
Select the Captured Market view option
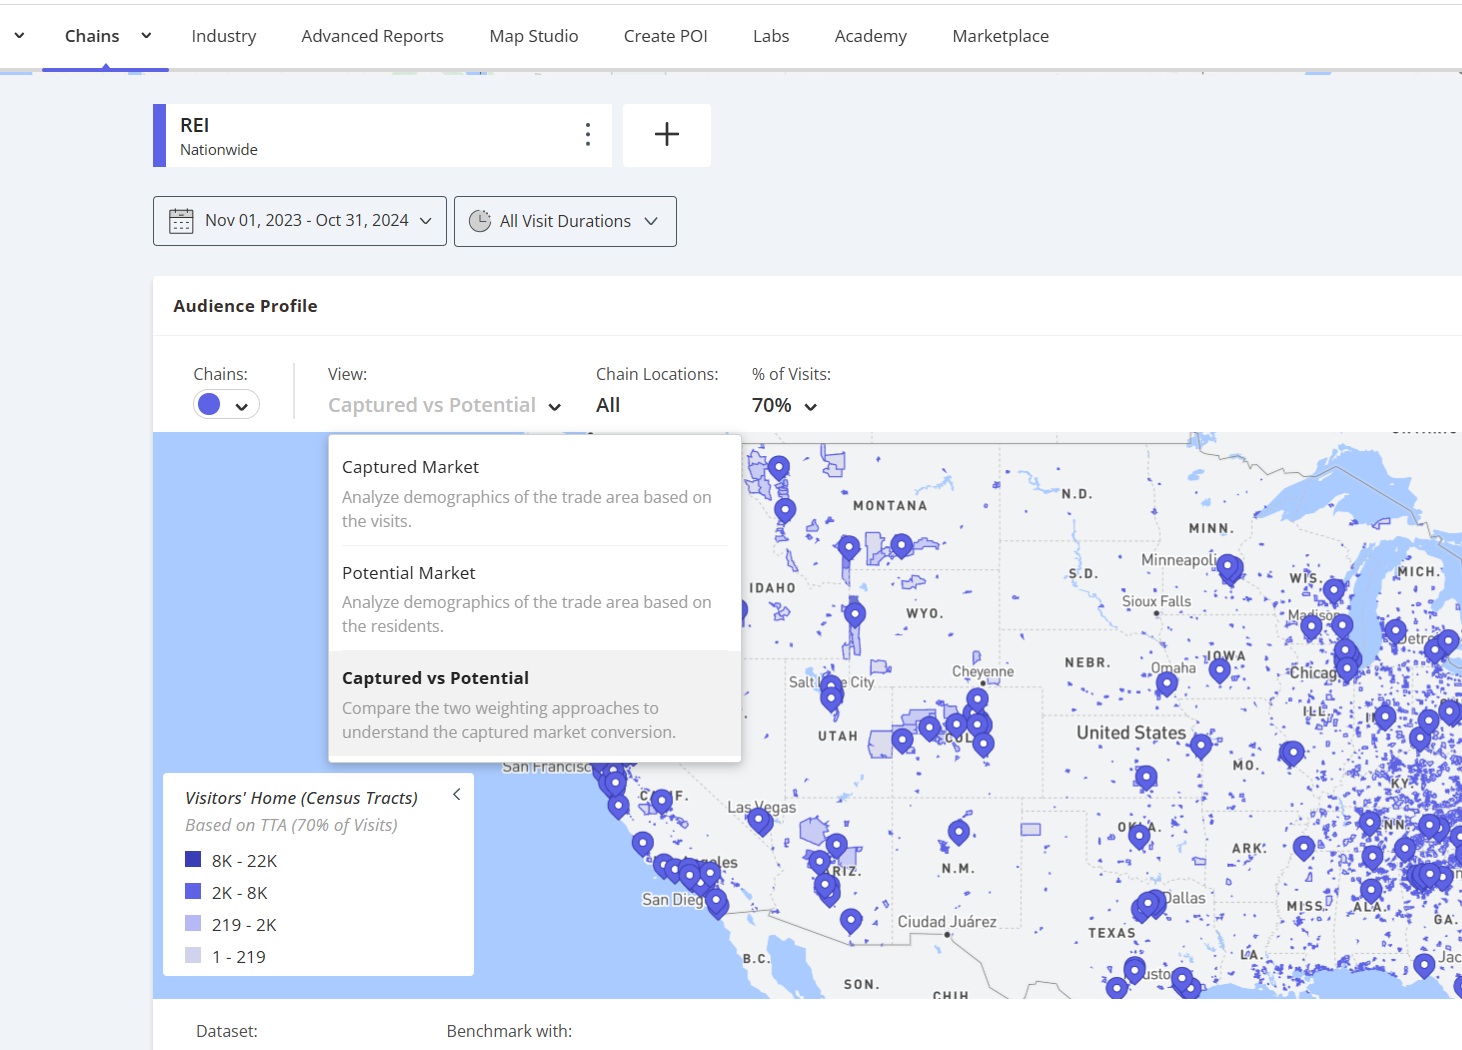pyautogui.click(x=535, y=493)
